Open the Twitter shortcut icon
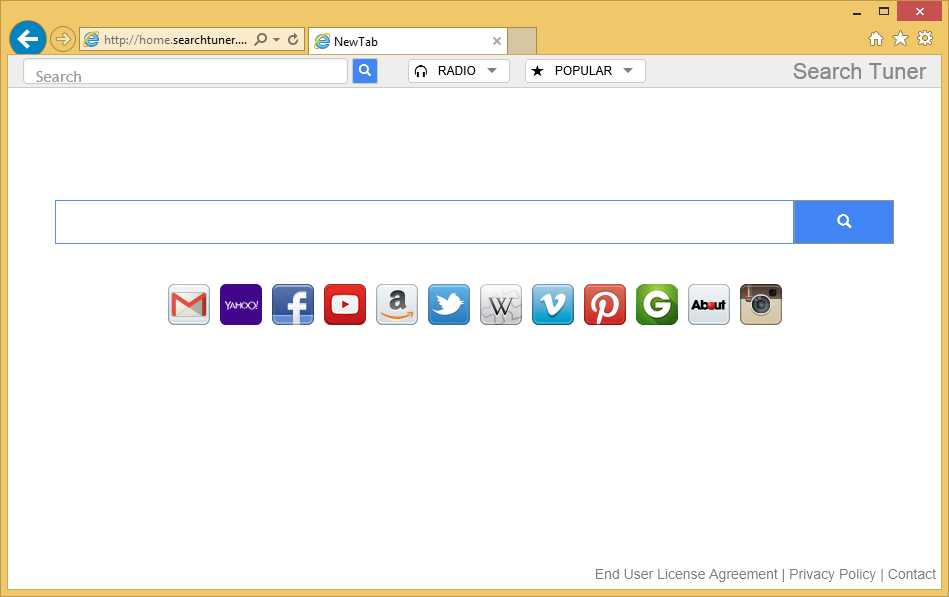 pos(449,305)
